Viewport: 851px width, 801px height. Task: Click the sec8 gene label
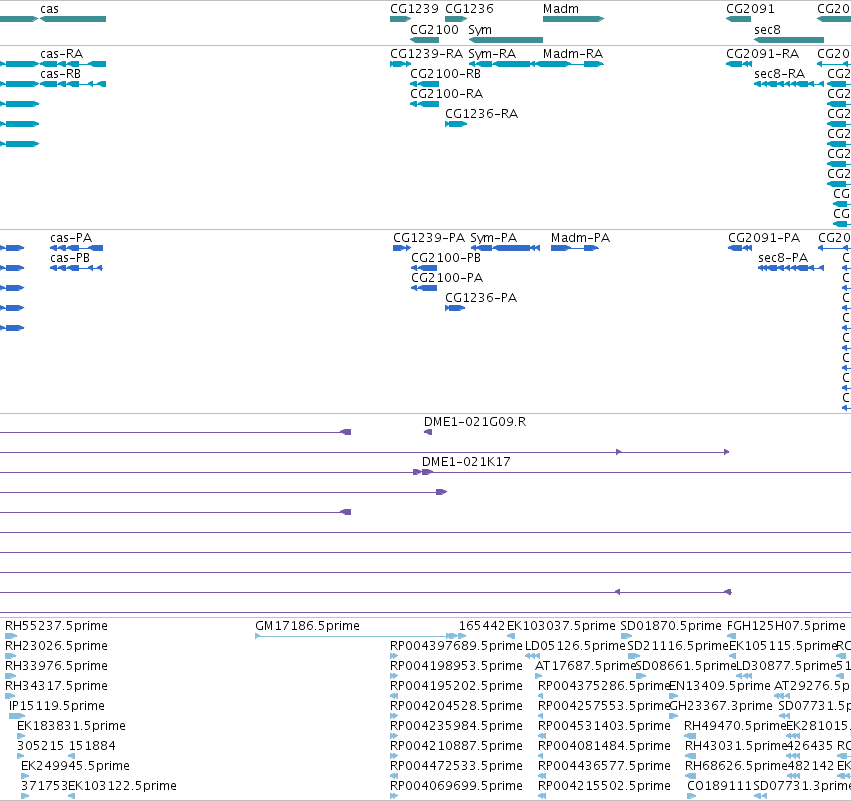click(x=767, y=29)
